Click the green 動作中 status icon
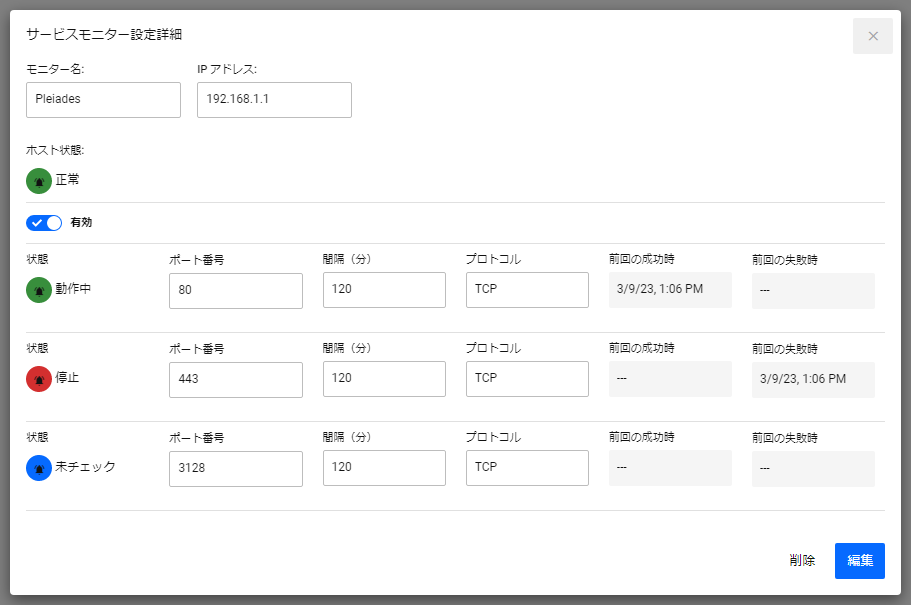 coord(39,290)
